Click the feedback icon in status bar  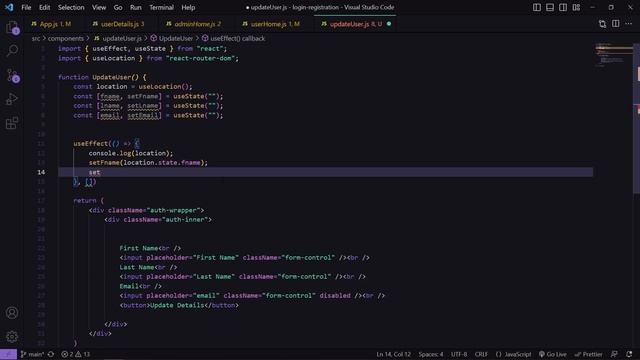click(x=614, y=354)
